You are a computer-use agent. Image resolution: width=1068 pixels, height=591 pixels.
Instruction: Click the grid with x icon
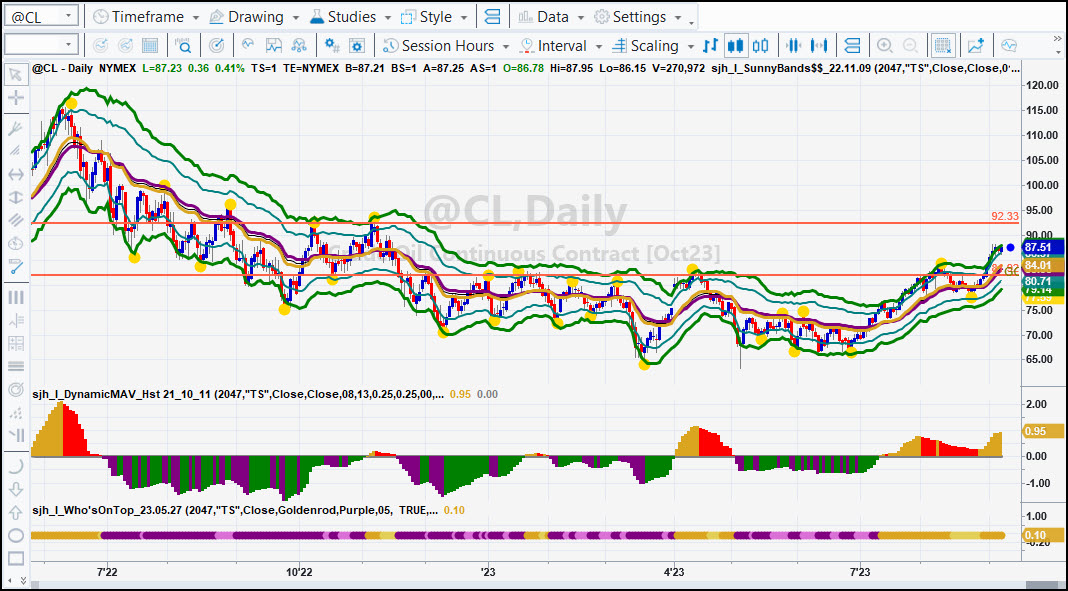point(943,46)
